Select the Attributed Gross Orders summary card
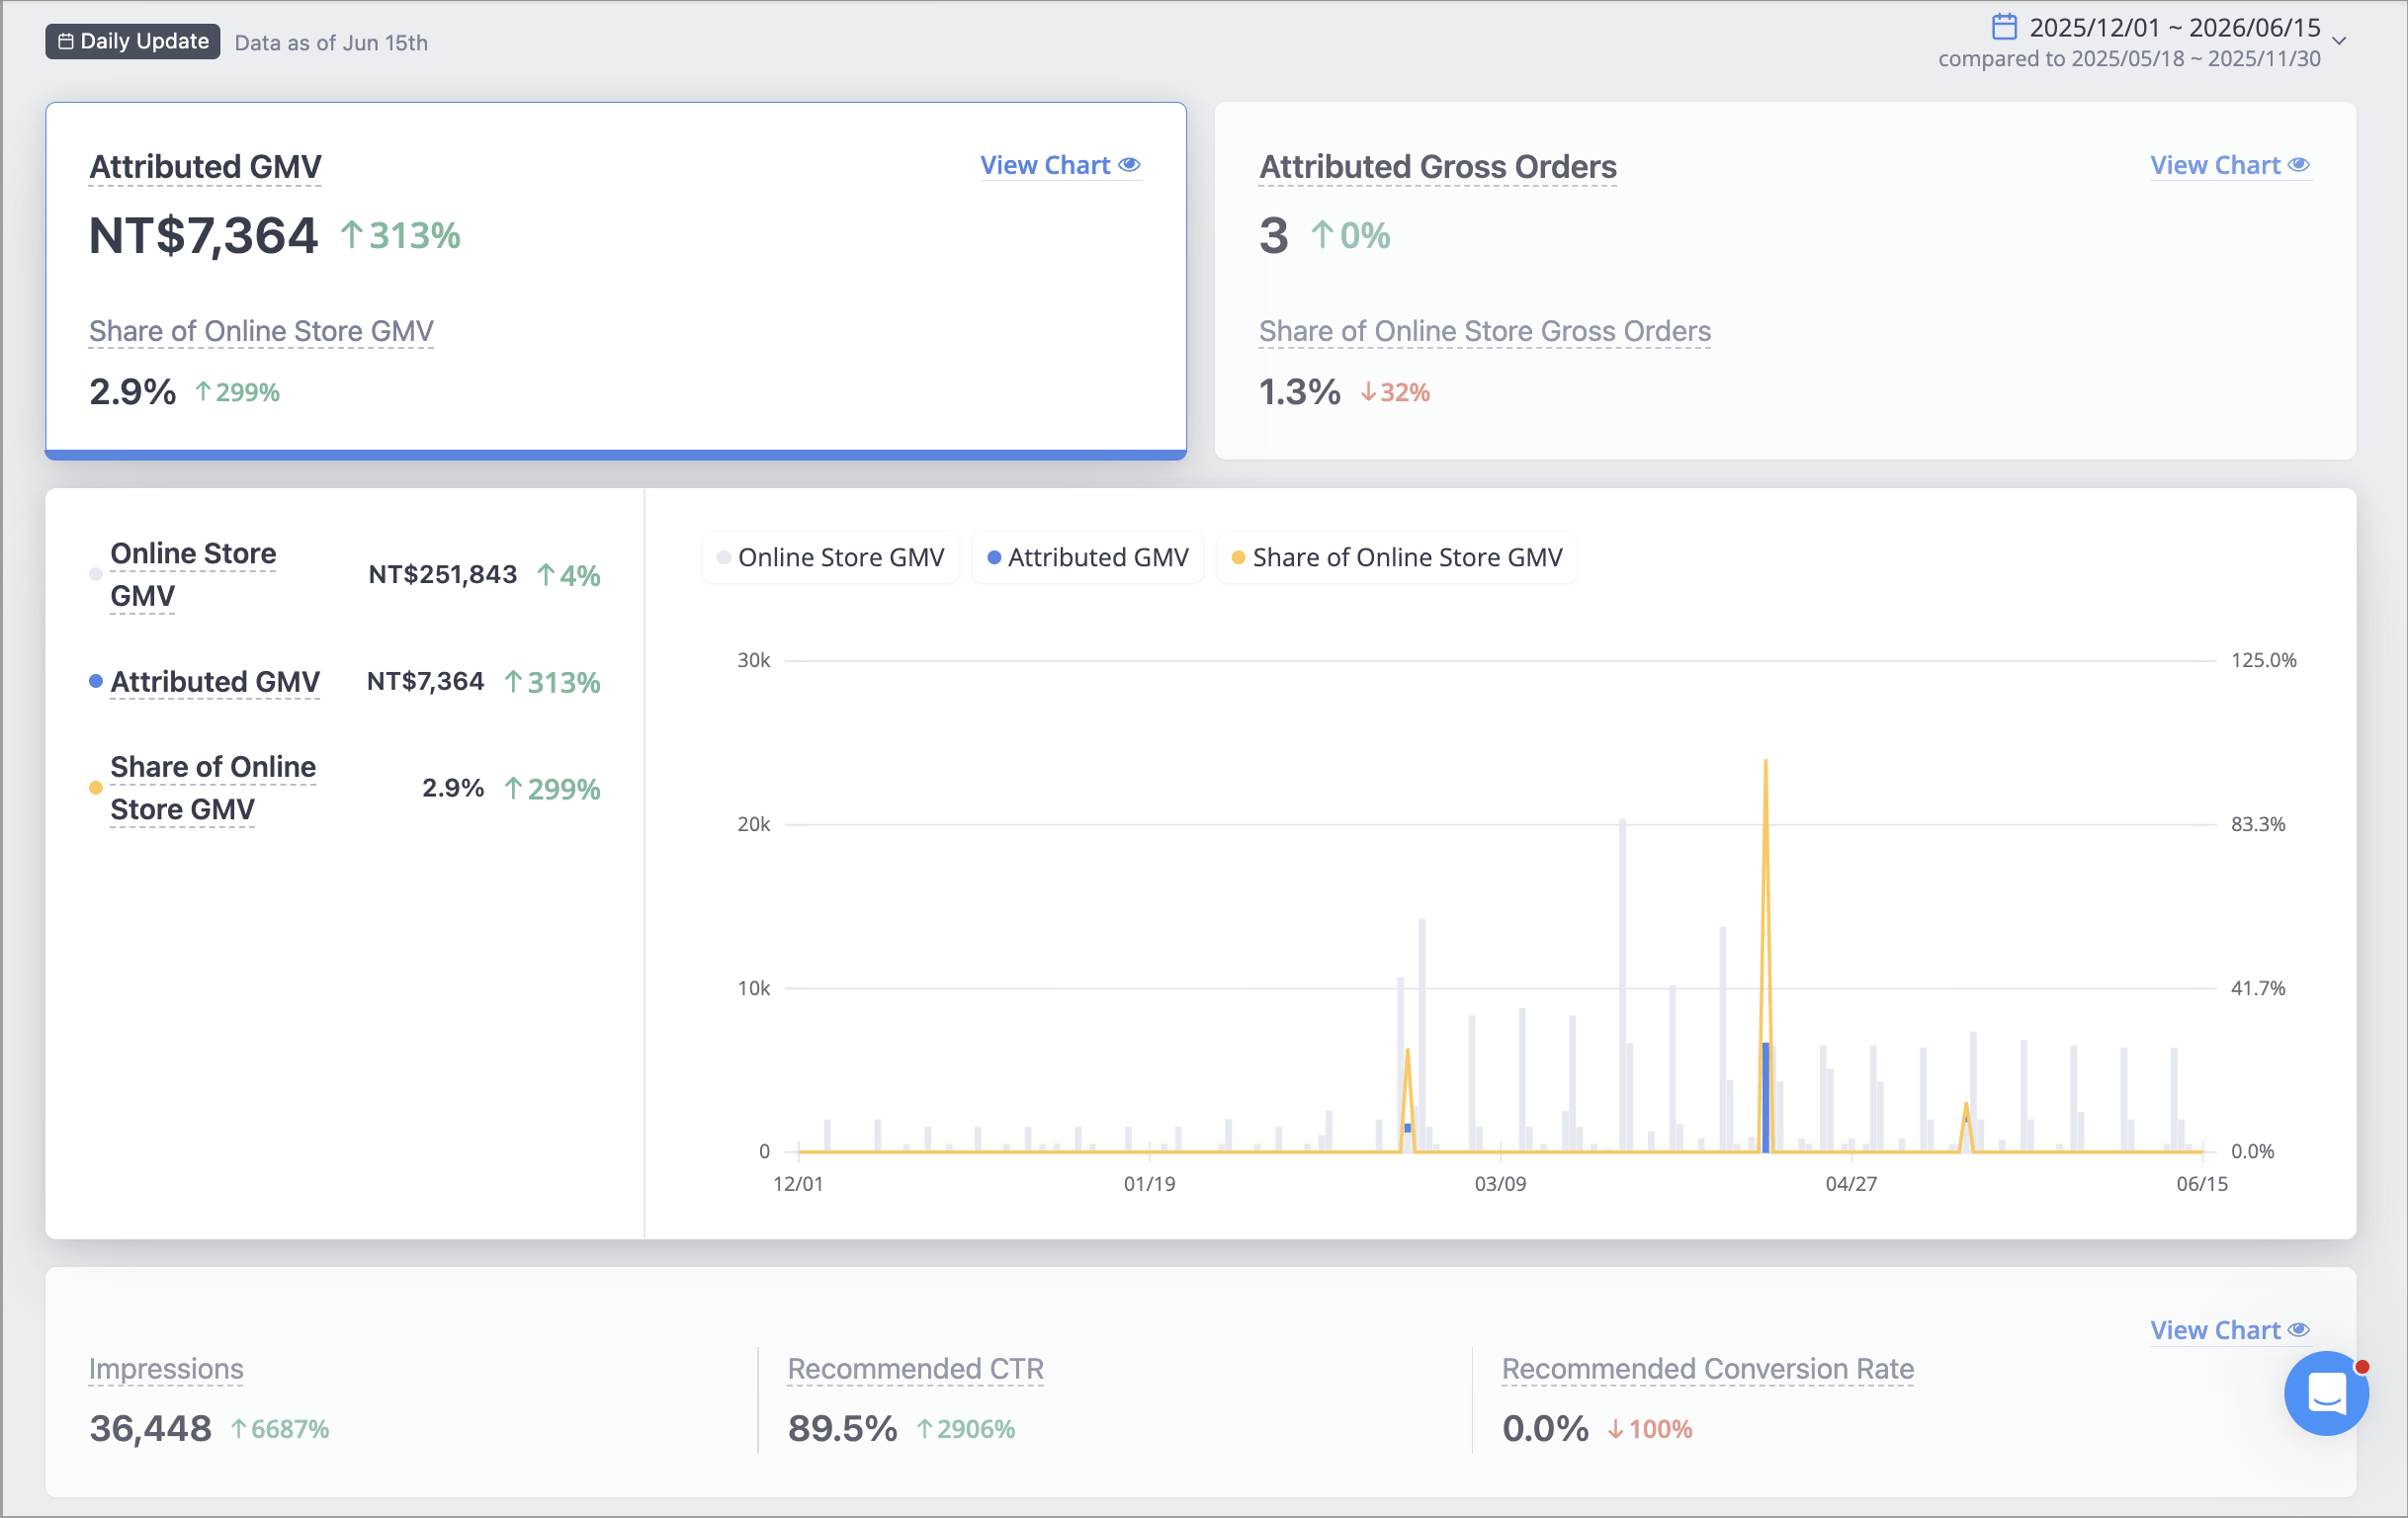This screenshot has height=1518, width=2408. pos(1785,280)
